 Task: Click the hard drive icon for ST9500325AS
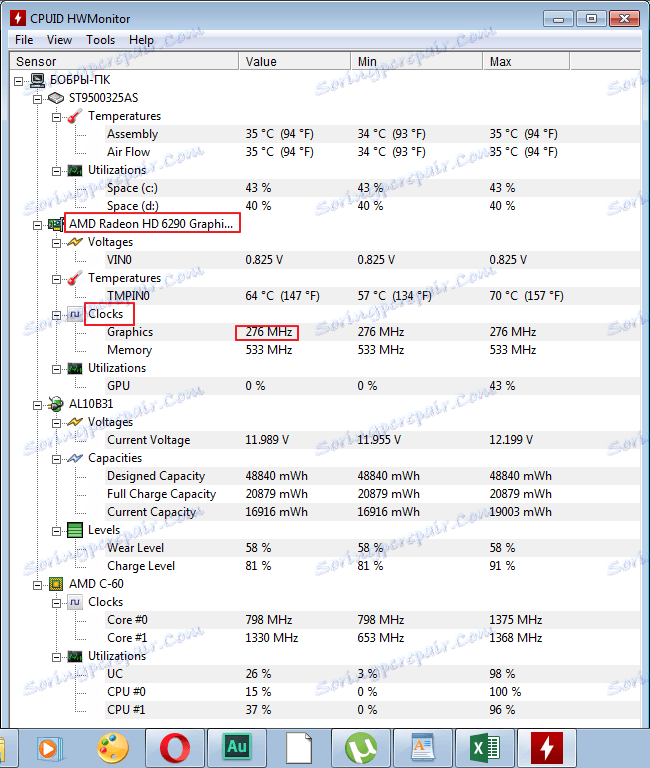click(x=56, y=98)
